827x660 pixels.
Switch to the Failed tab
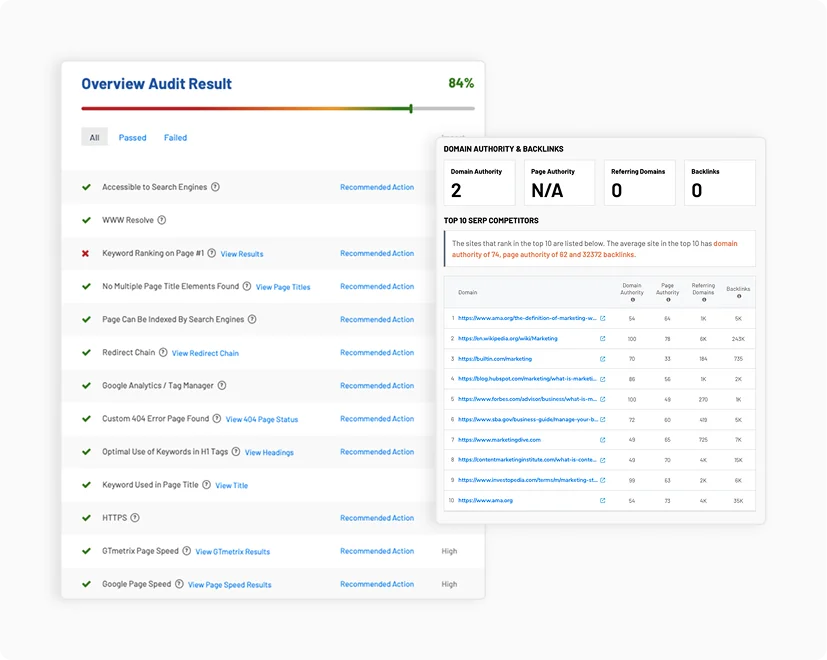click(x=175, y=137)
